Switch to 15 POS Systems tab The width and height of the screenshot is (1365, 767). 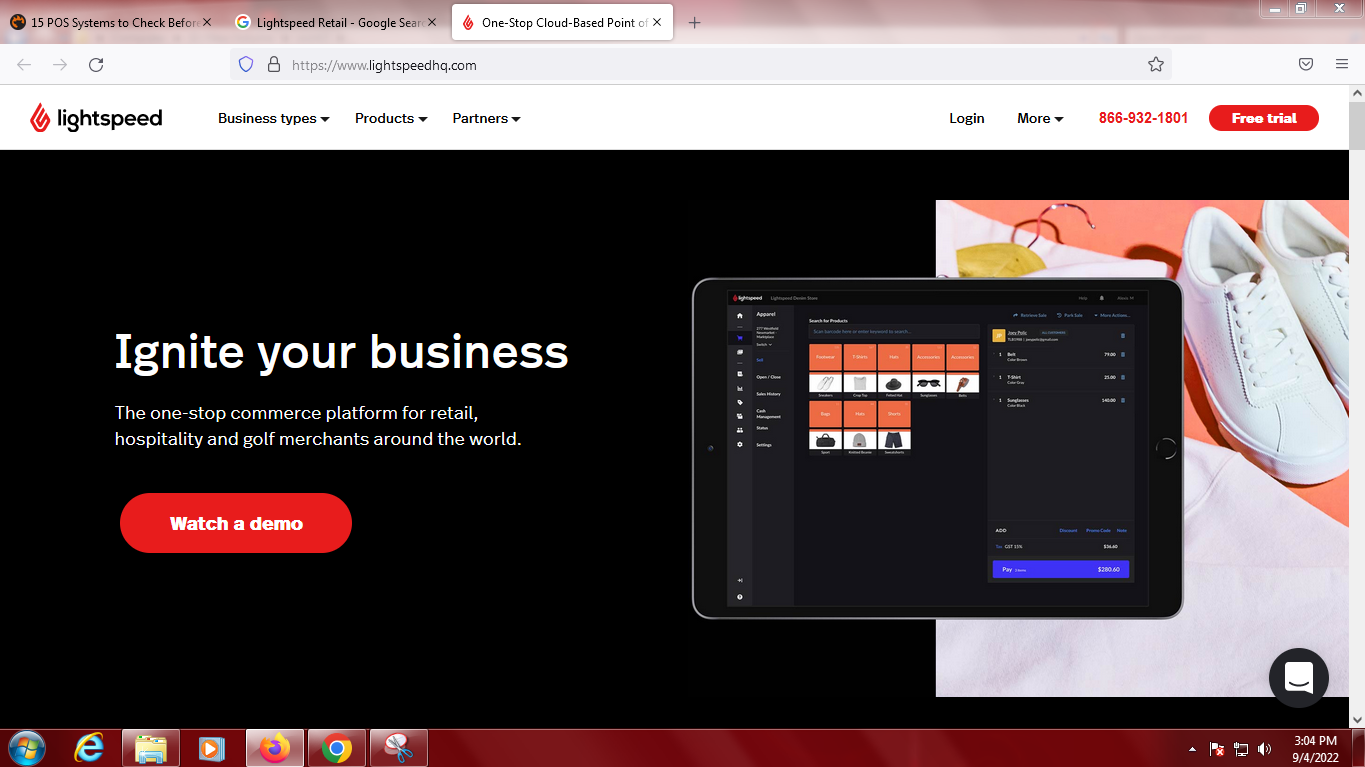pos(110,22)
